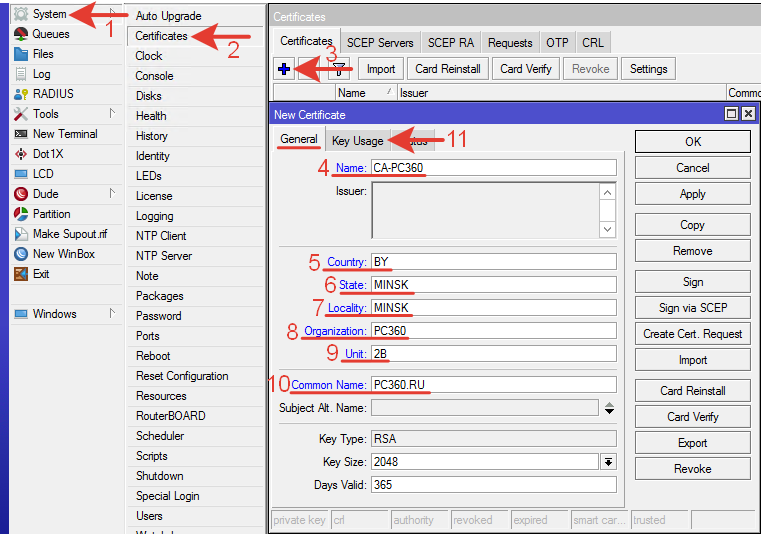Screen dimensions: 761x534
Task: Click the Country field BY
Action: [494, 262]
